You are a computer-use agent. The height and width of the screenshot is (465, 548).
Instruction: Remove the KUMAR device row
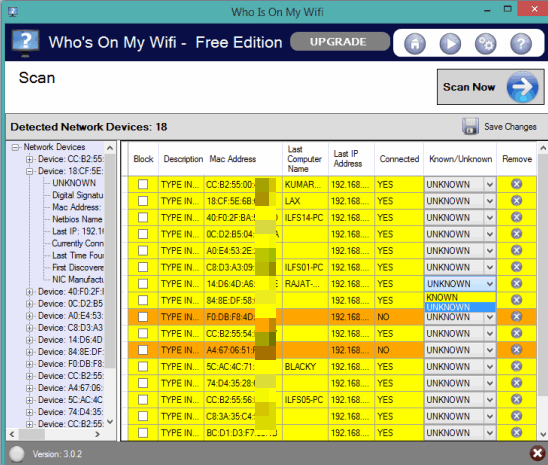(x=516, y=184)
